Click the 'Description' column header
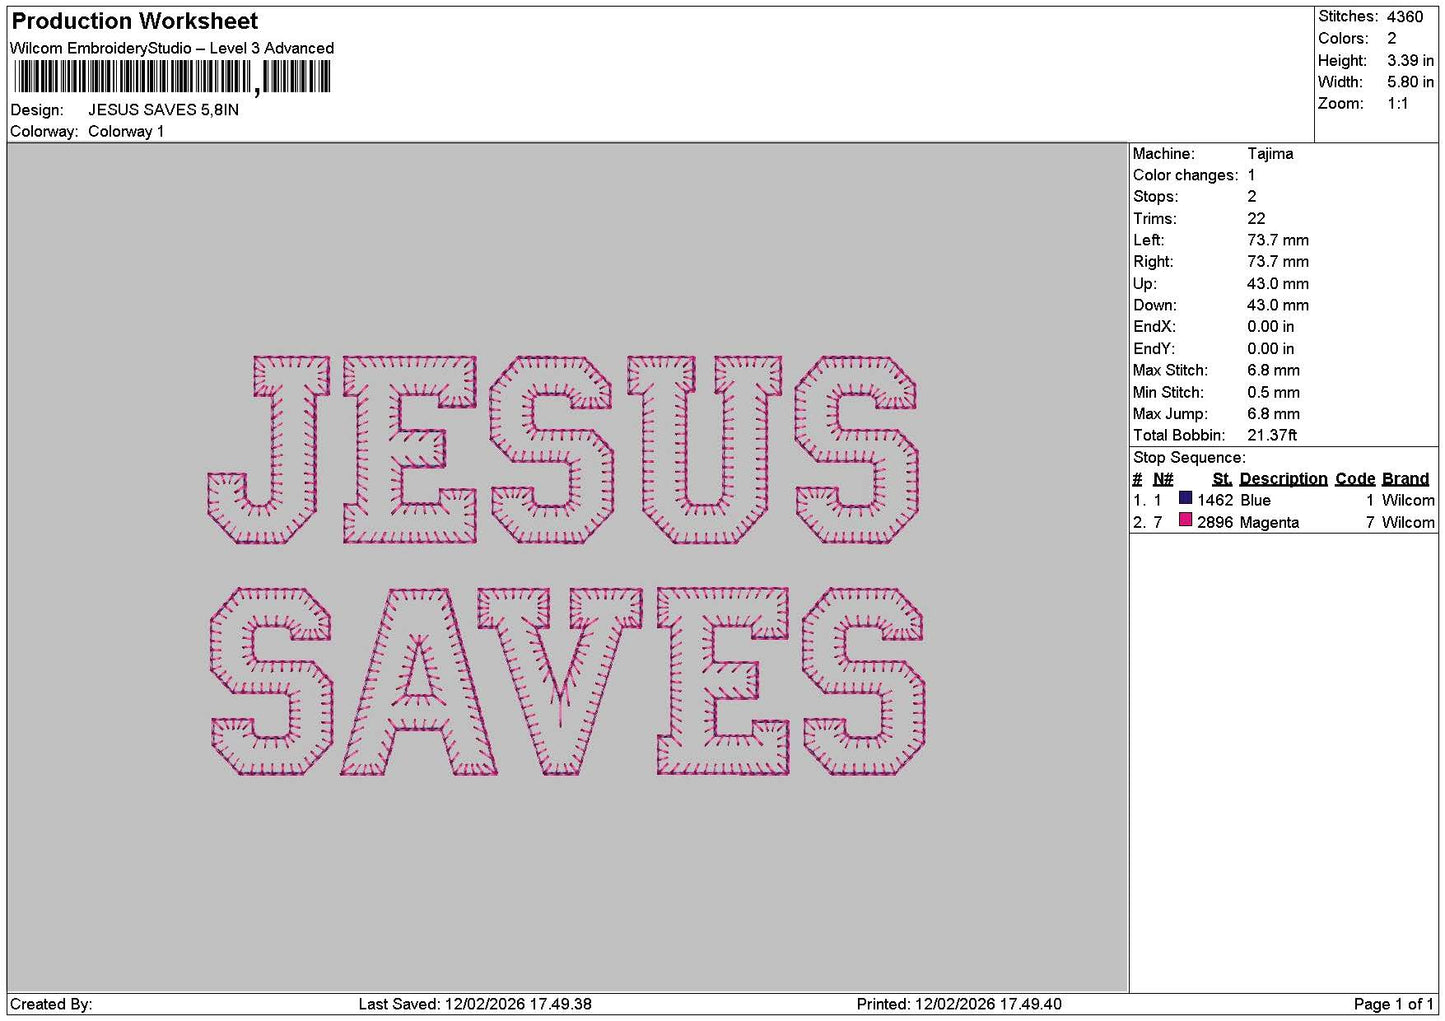The height and width of the screenshot is (1021, 1445). click(x=1283, y=479)
